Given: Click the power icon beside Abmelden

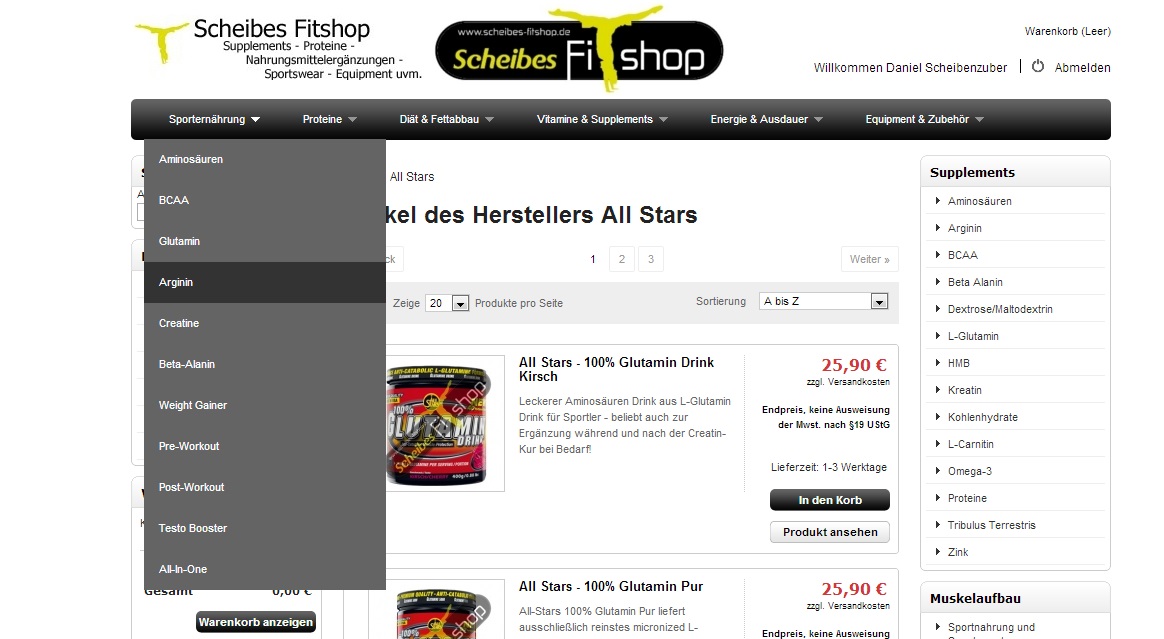Looking at the screenshot, I should (x=1038, y=66).
